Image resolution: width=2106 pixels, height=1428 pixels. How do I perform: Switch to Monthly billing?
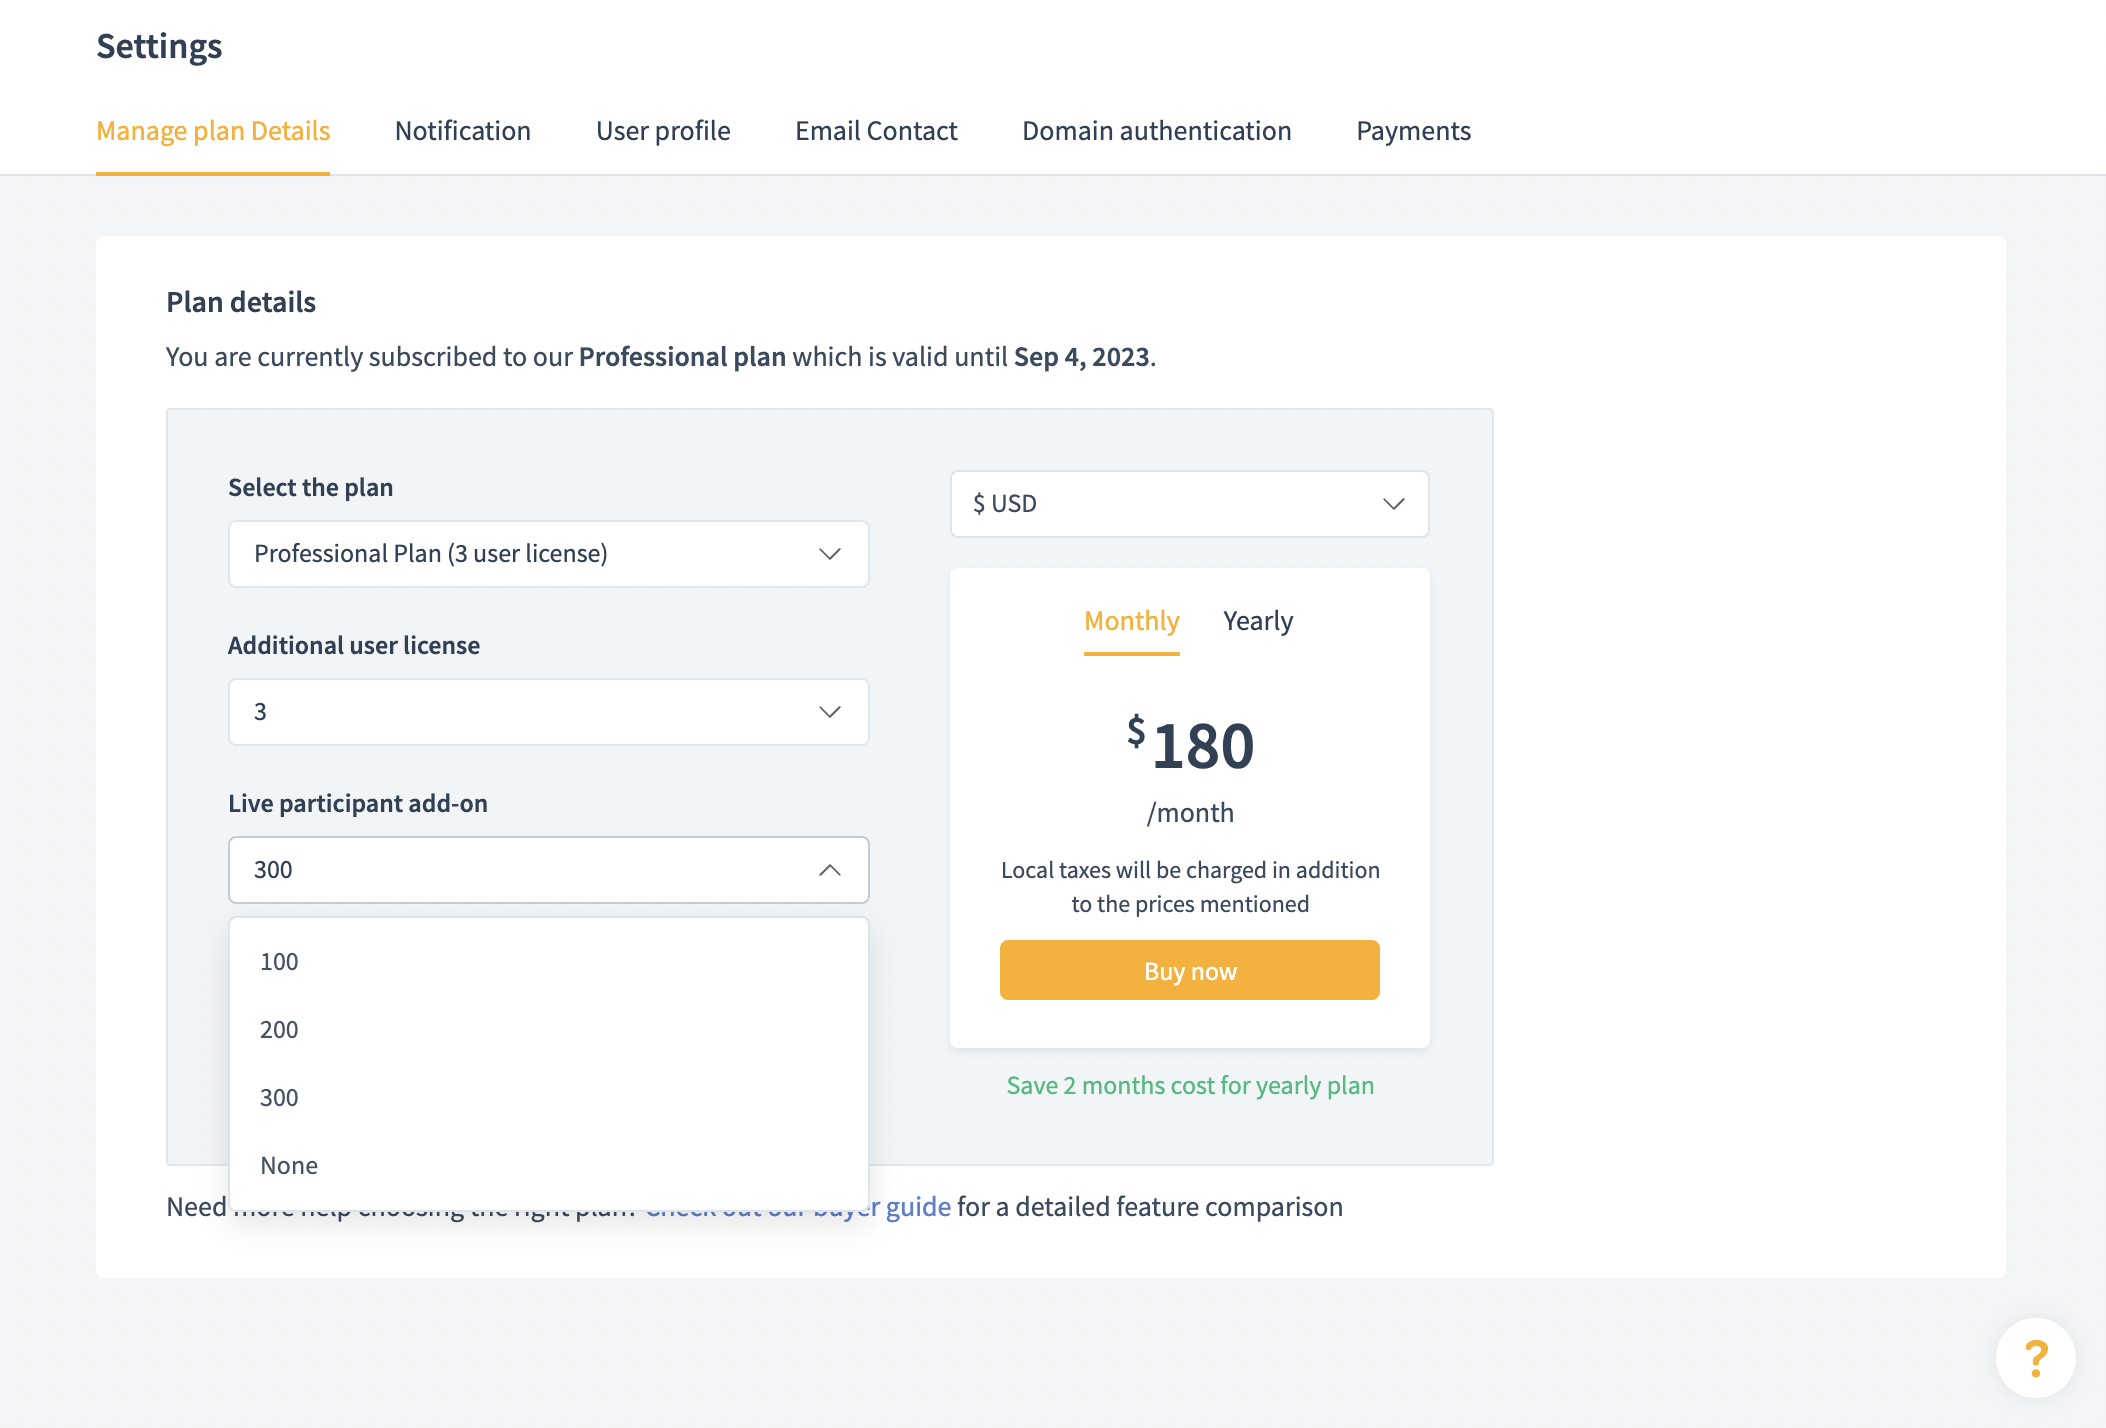coord(1131,621)
